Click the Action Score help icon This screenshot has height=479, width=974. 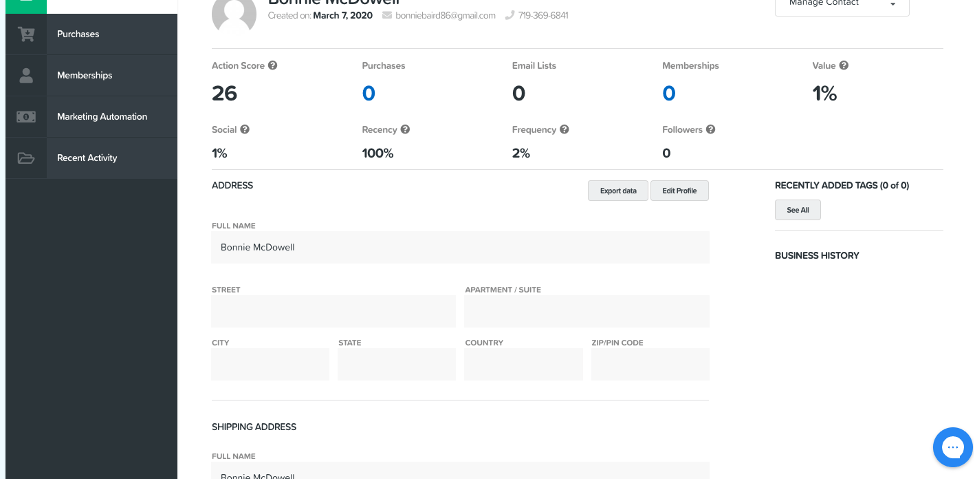[x=273, y=66]
